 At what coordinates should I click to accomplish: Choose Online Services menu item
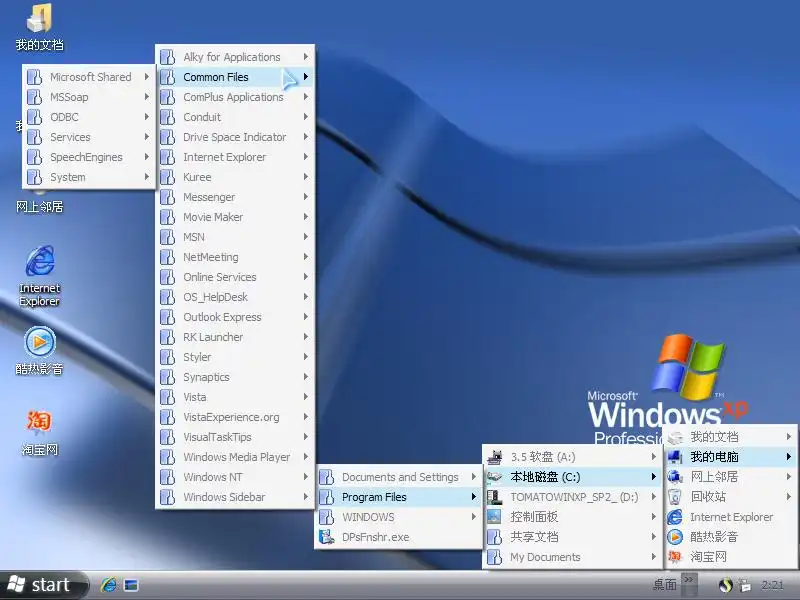tap(235, 277)
